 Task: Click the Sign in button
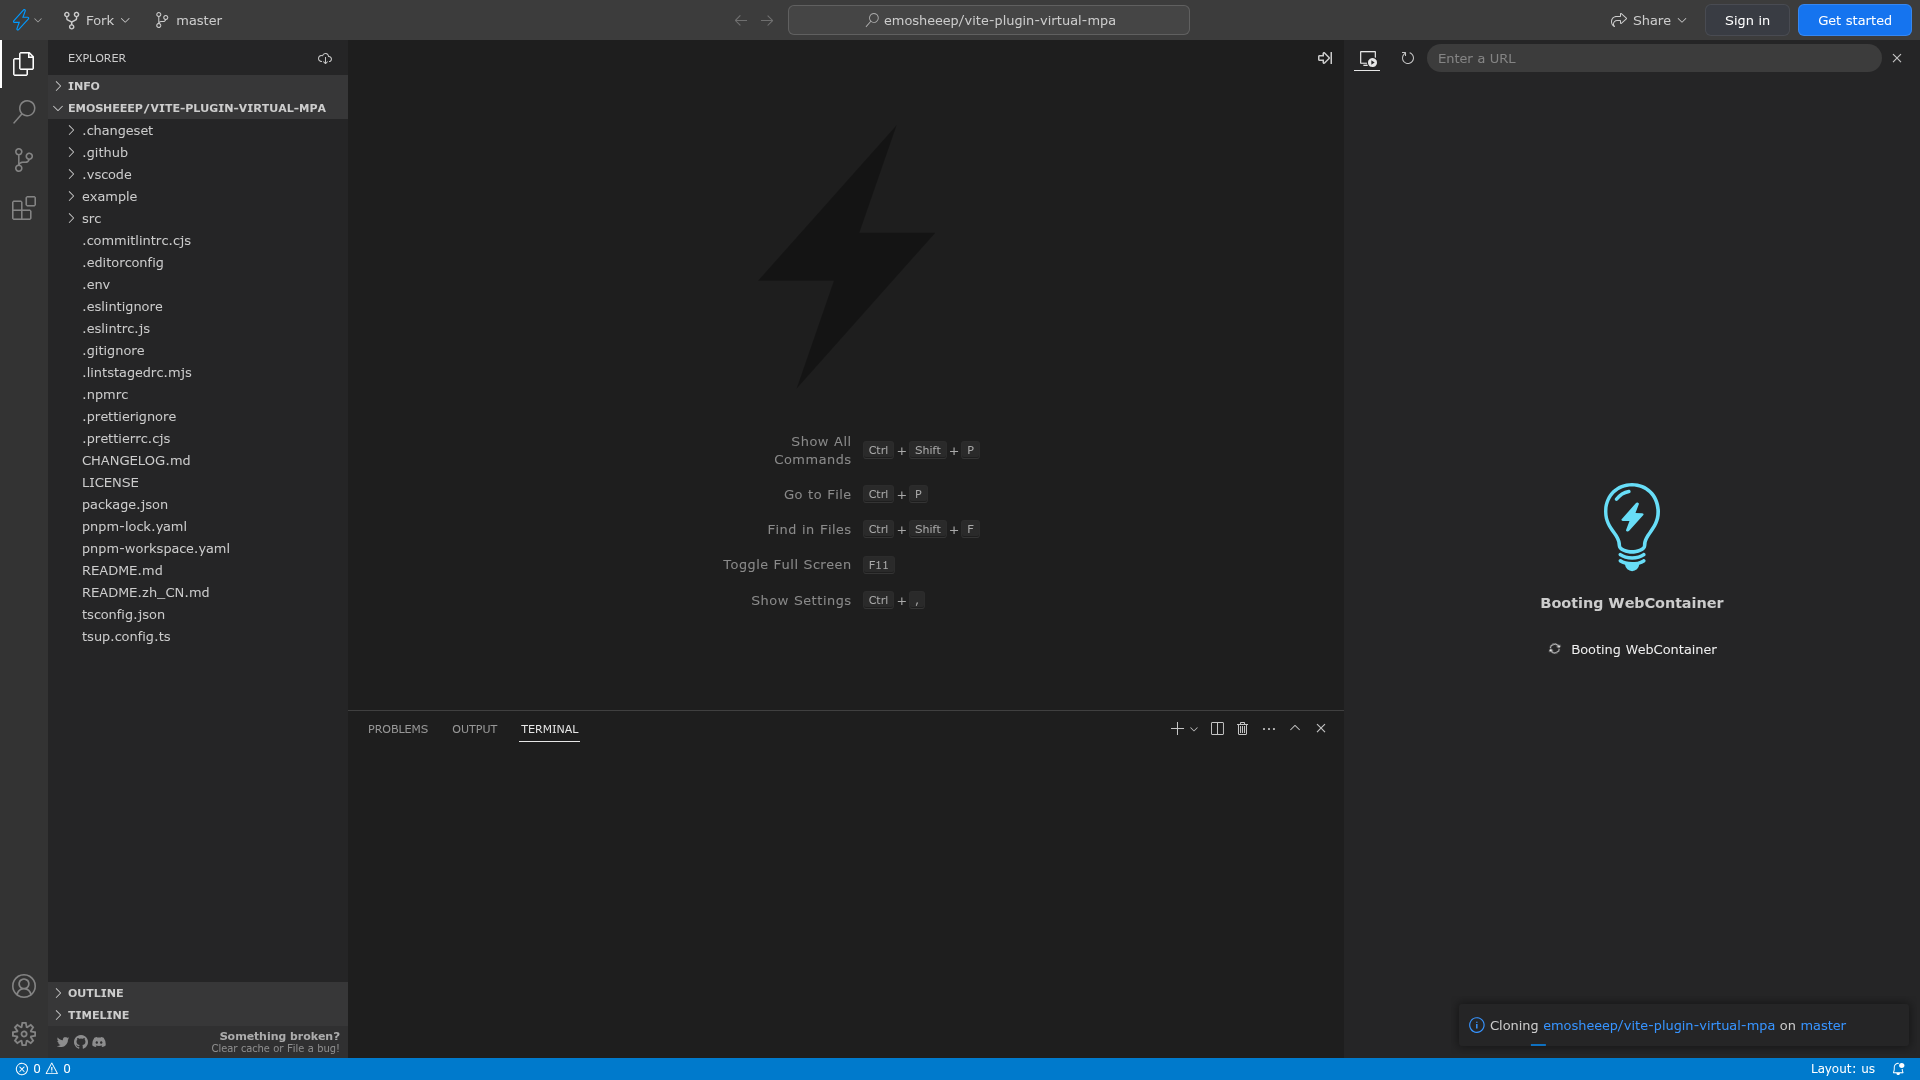[x=1747, y=20]
